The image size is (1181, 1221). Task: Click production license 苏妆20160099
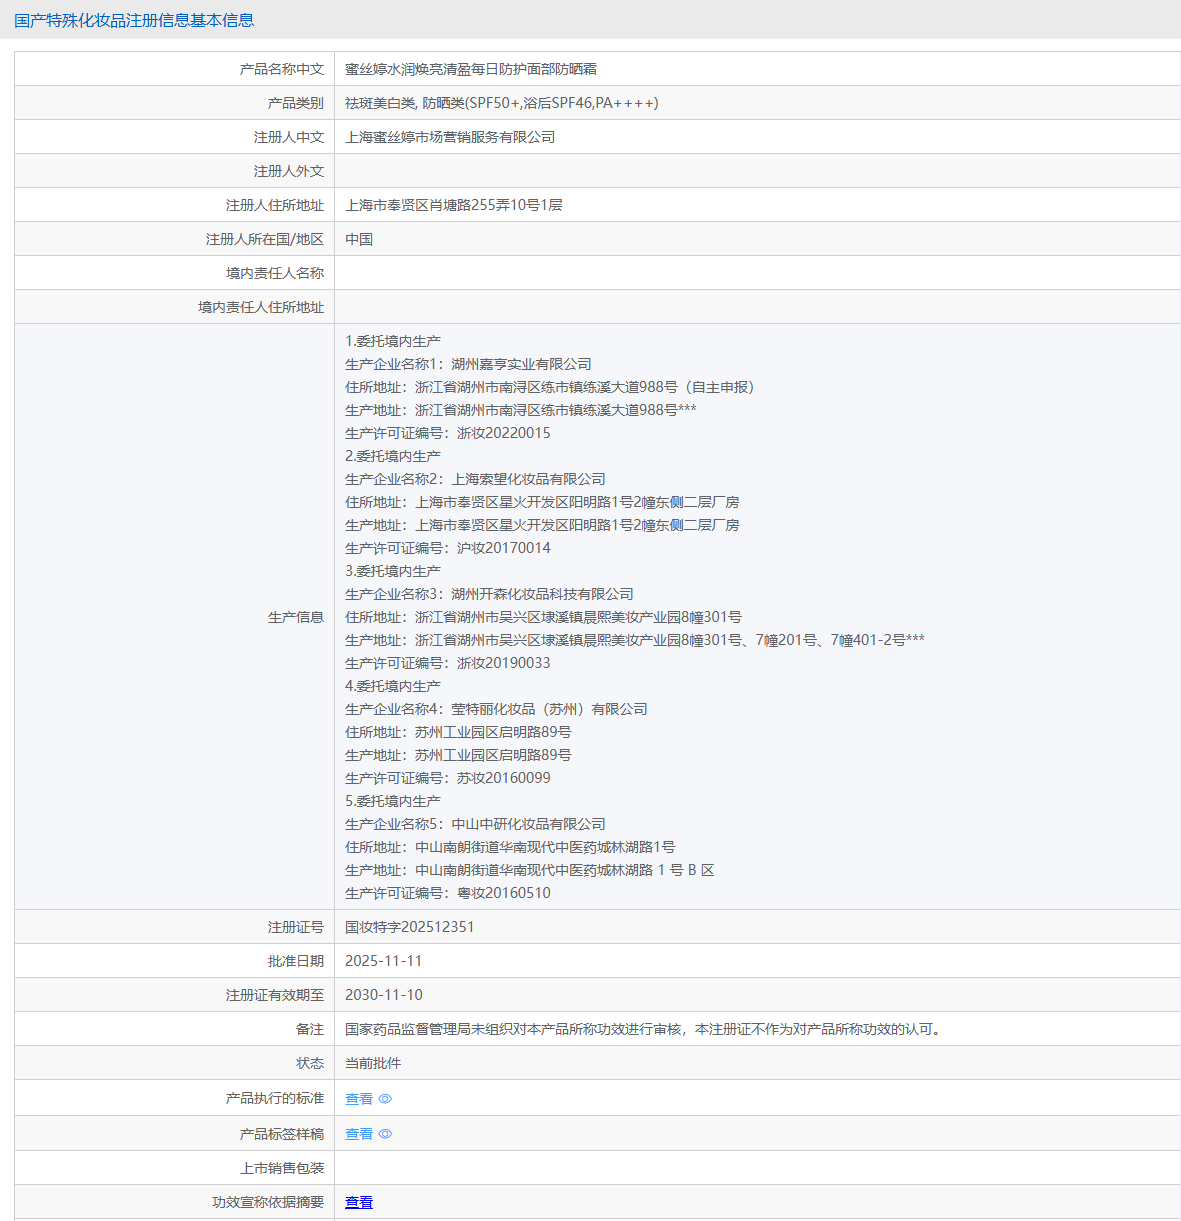click(x=504, y=778)
